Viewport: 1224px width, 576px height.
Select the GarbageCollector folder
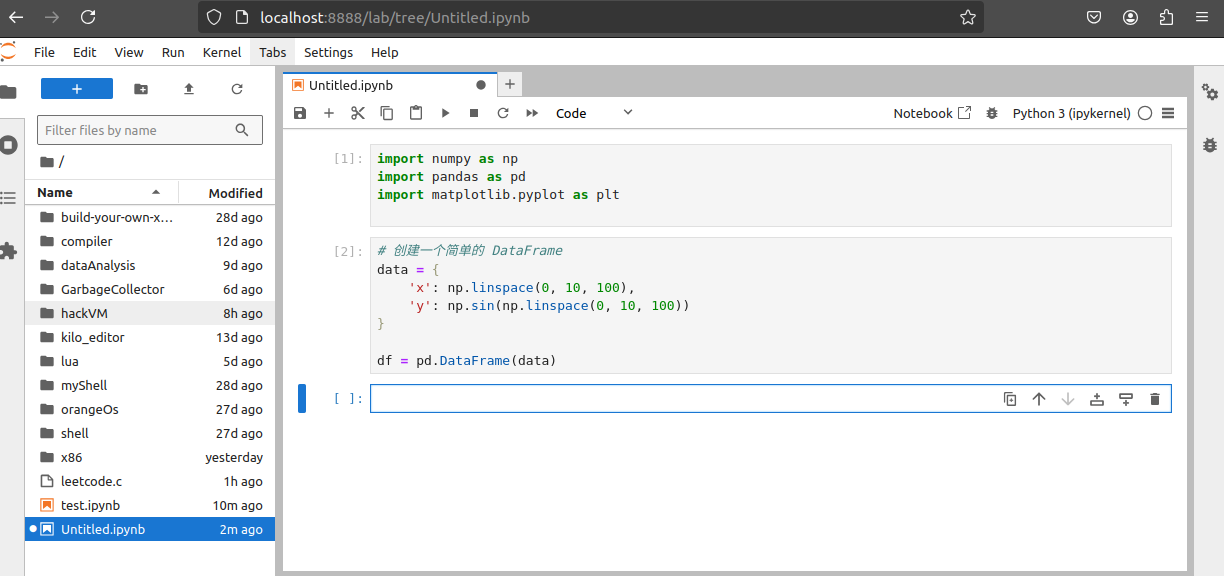150,289
